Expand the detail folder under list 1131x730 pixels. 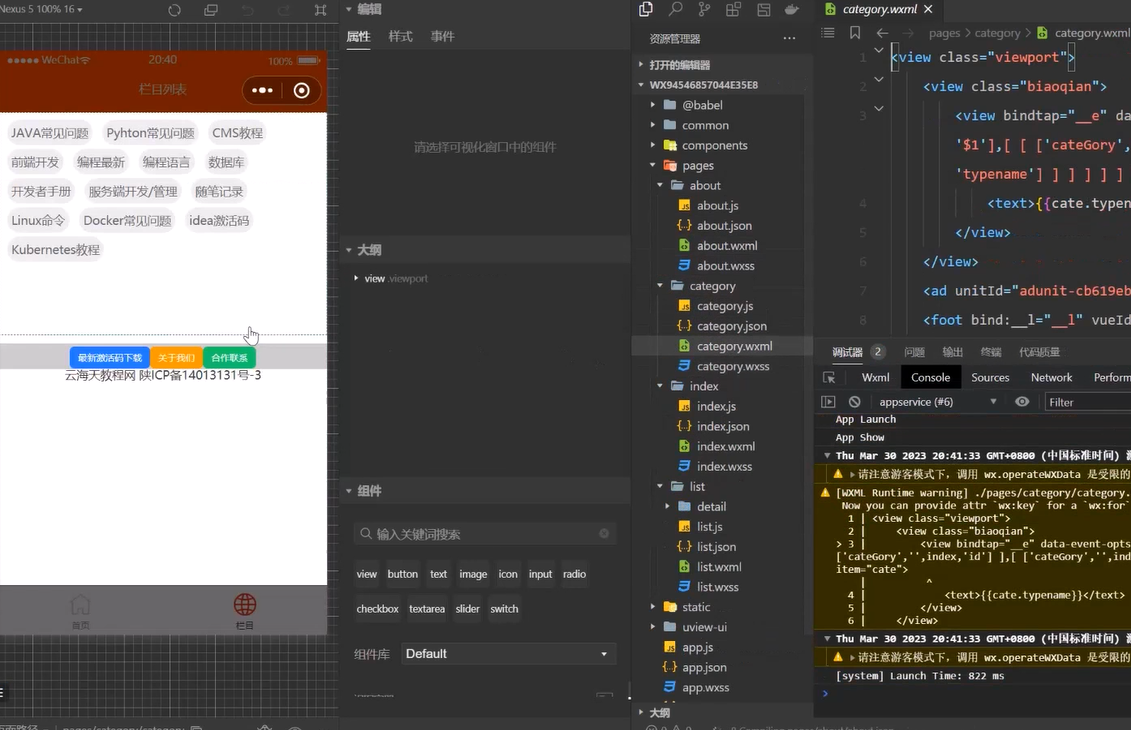667,506
